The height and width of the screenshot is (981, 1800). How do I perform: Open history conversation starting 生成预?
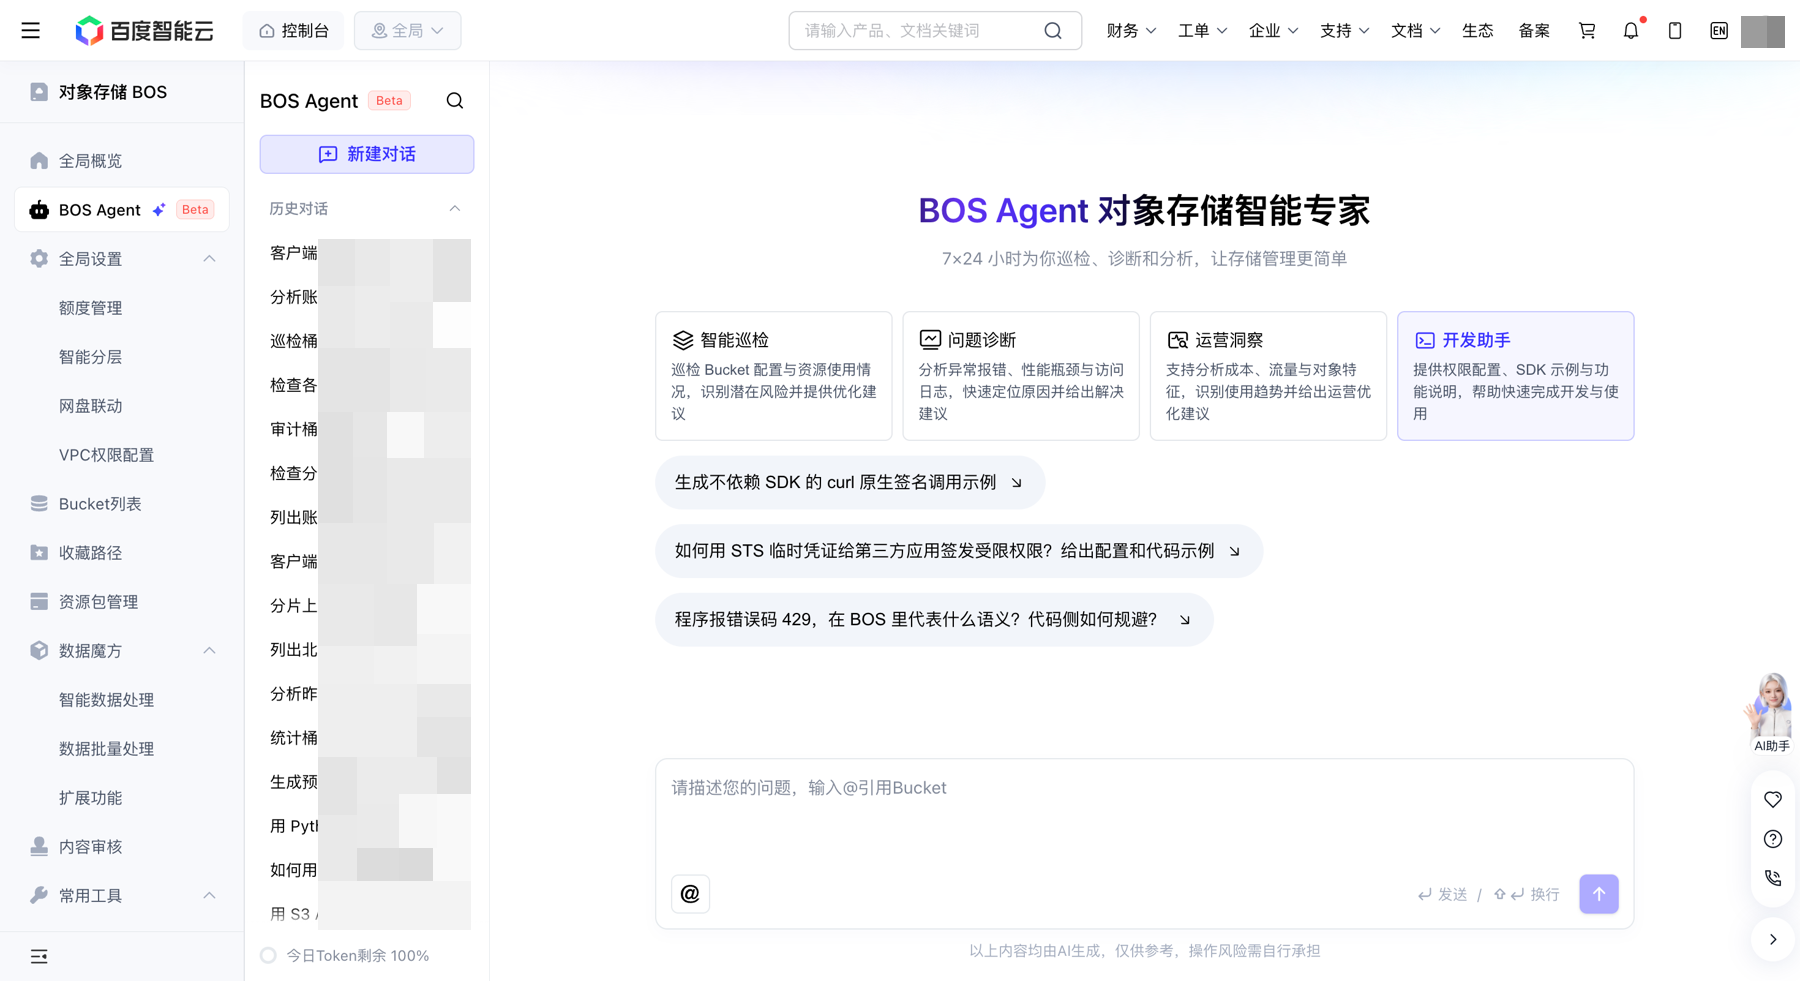[366, 782]
